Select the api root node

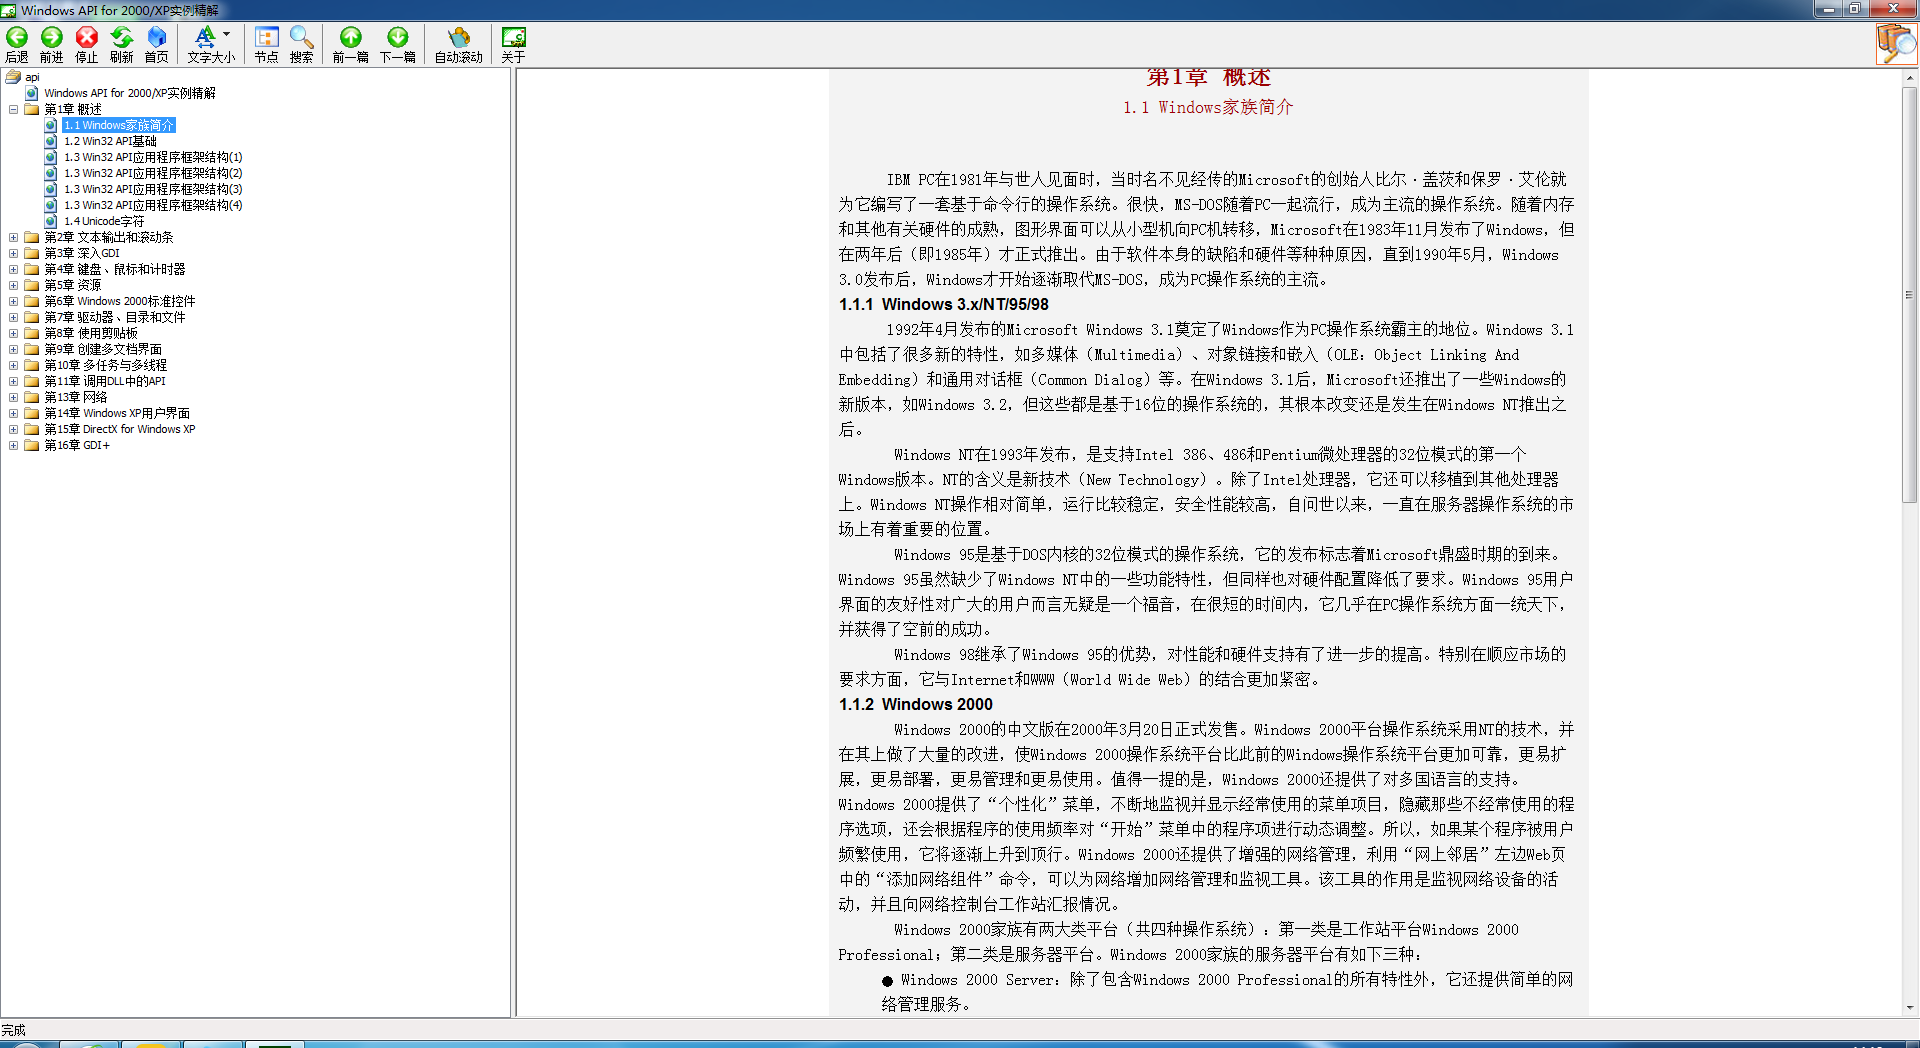click(32, 77)
